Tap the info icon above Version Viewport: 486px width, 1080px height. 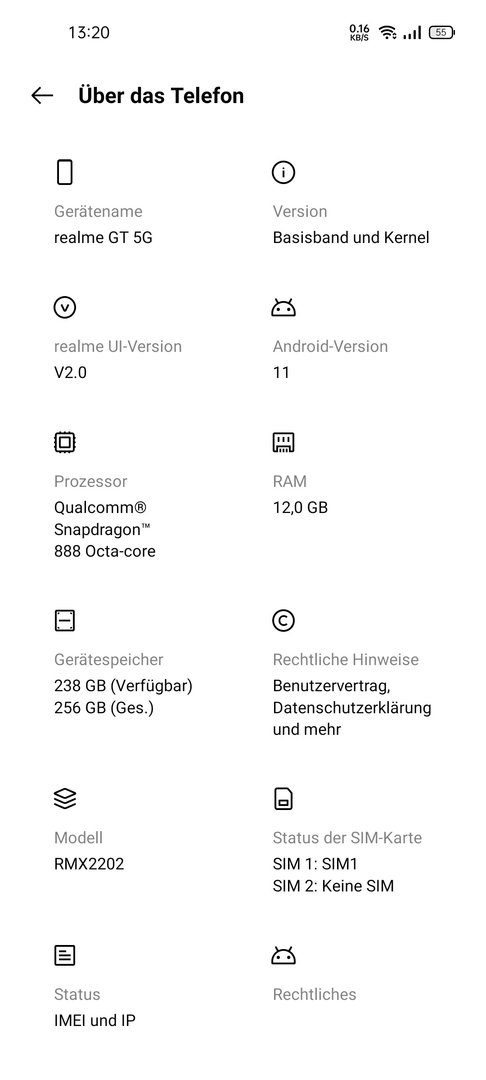[284, 172]
